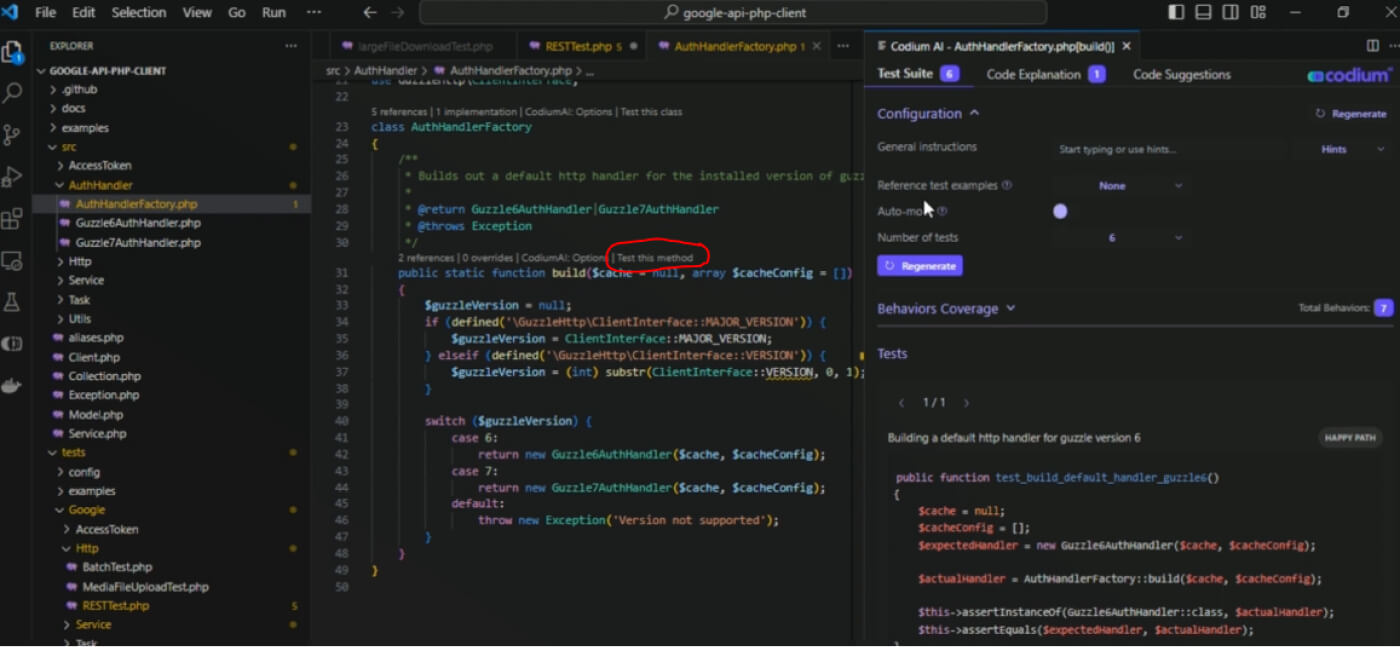Screen dimensions: 1400x647
Task: Expand the .github folder
Action: (x=80, y=89)
